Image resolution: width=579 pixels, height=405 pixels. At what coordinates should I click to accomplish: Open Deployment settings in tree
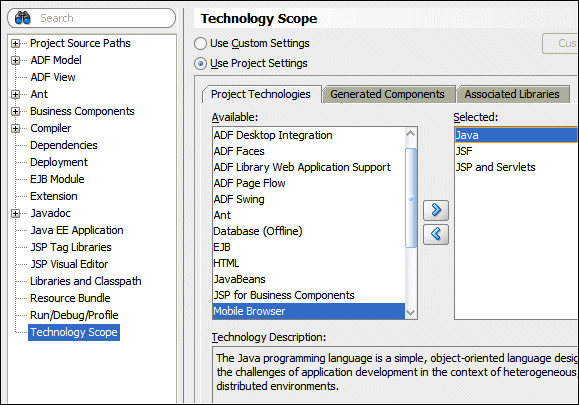[59, 162]
